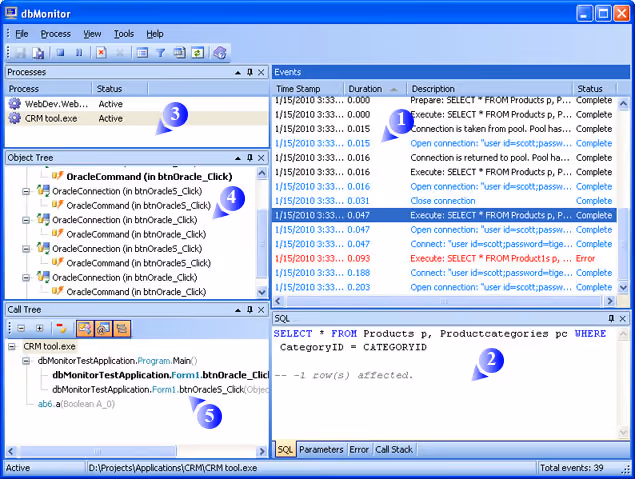Click the Status column header in Processes panel

tap(120, 89)
